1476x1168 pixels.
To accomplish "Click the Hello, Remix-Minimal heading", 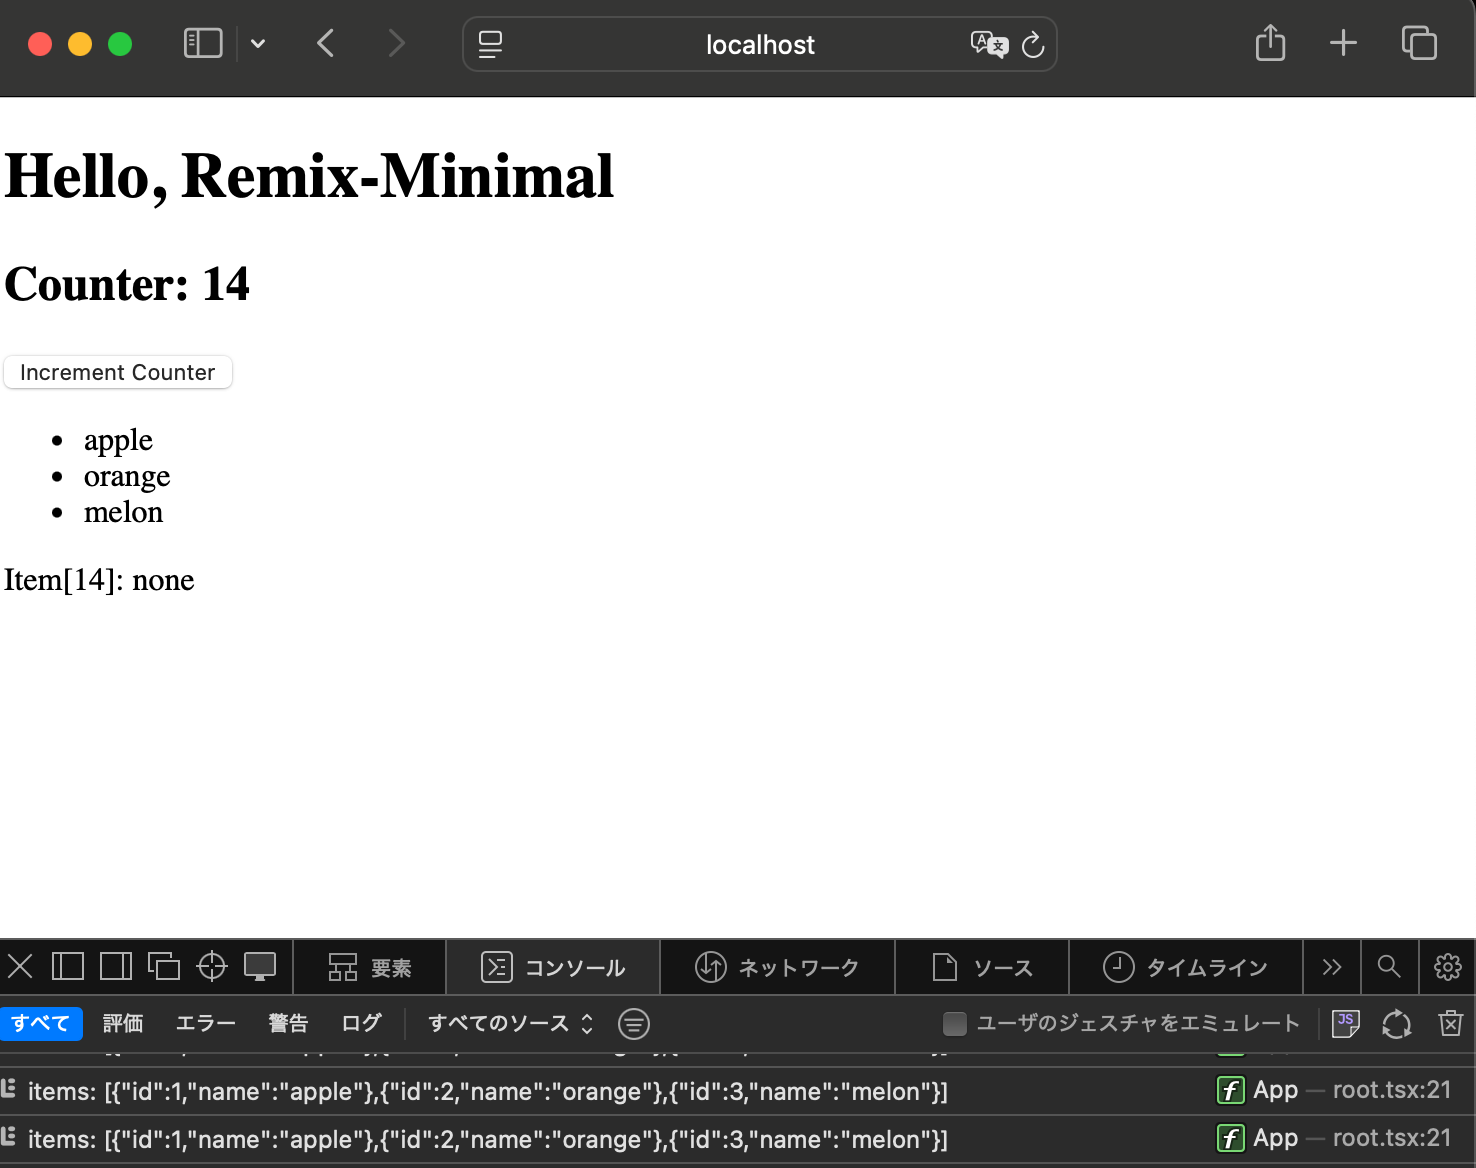I will pyautogui.click(x=309, y=176).
